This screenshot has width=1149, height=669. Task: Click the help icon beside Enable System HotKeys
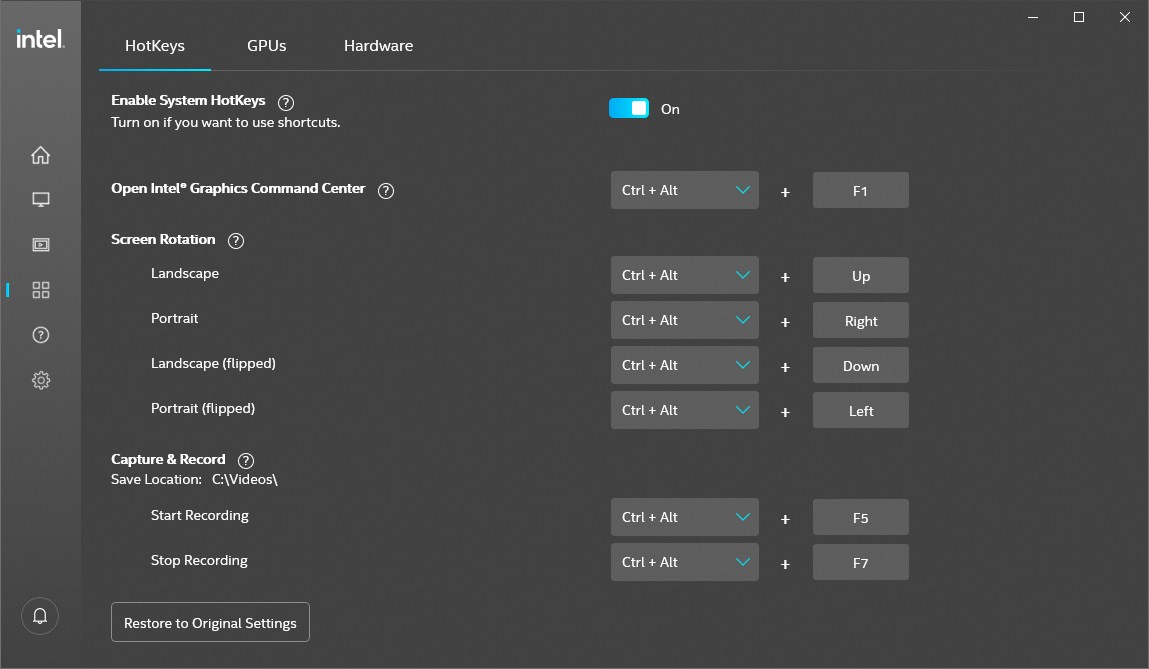point(286,101)
